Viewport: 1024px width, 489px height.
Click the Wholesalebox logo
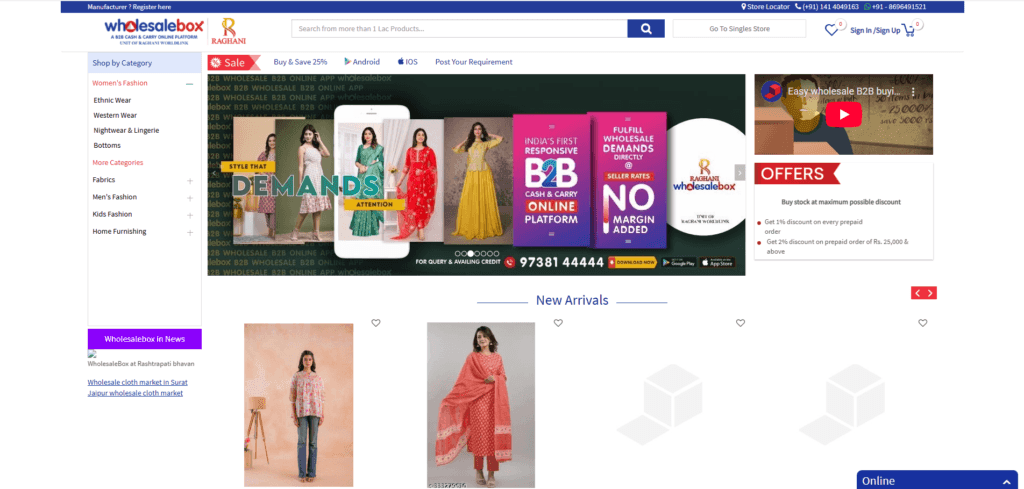tap(154, 30)
